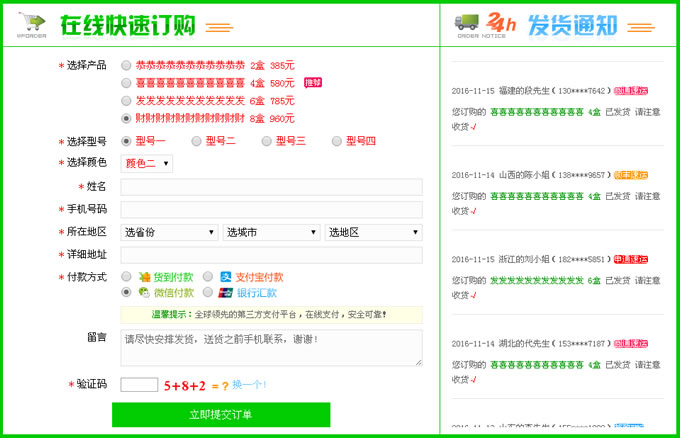Click the 24h shipping icon

coord(501,23)
